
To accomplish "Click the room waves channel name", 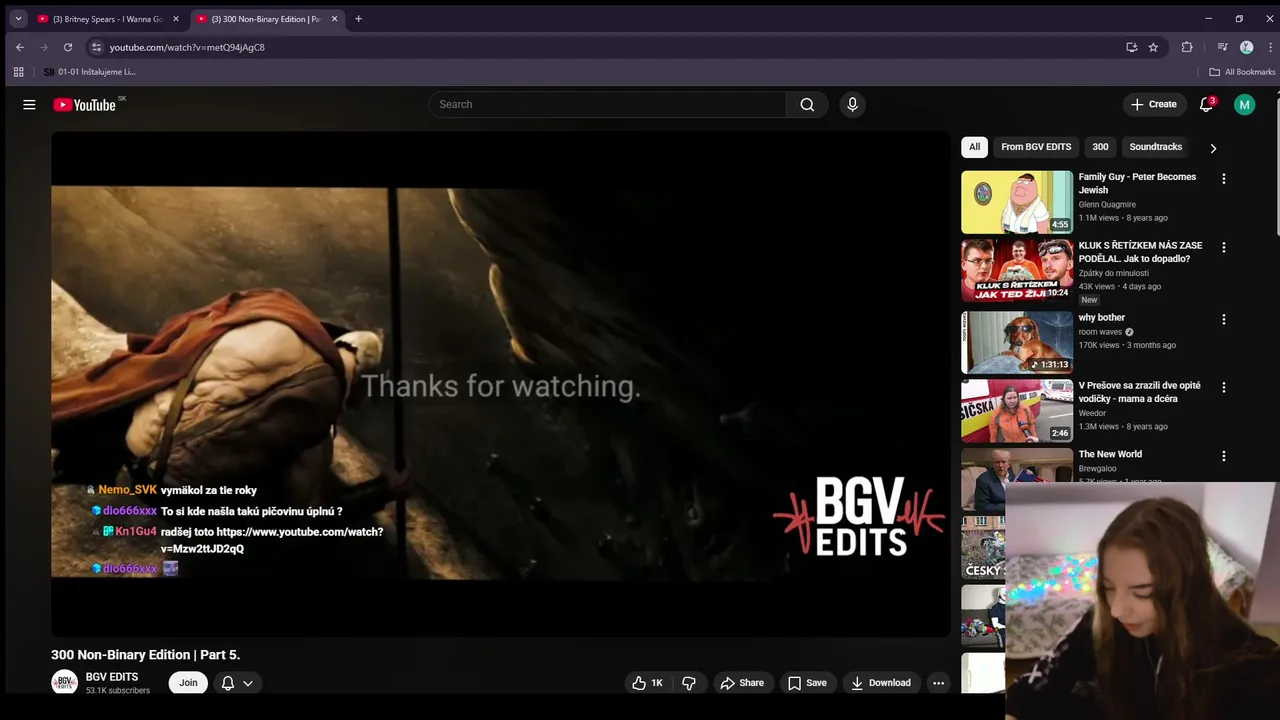I will [x=1100, y=332].
